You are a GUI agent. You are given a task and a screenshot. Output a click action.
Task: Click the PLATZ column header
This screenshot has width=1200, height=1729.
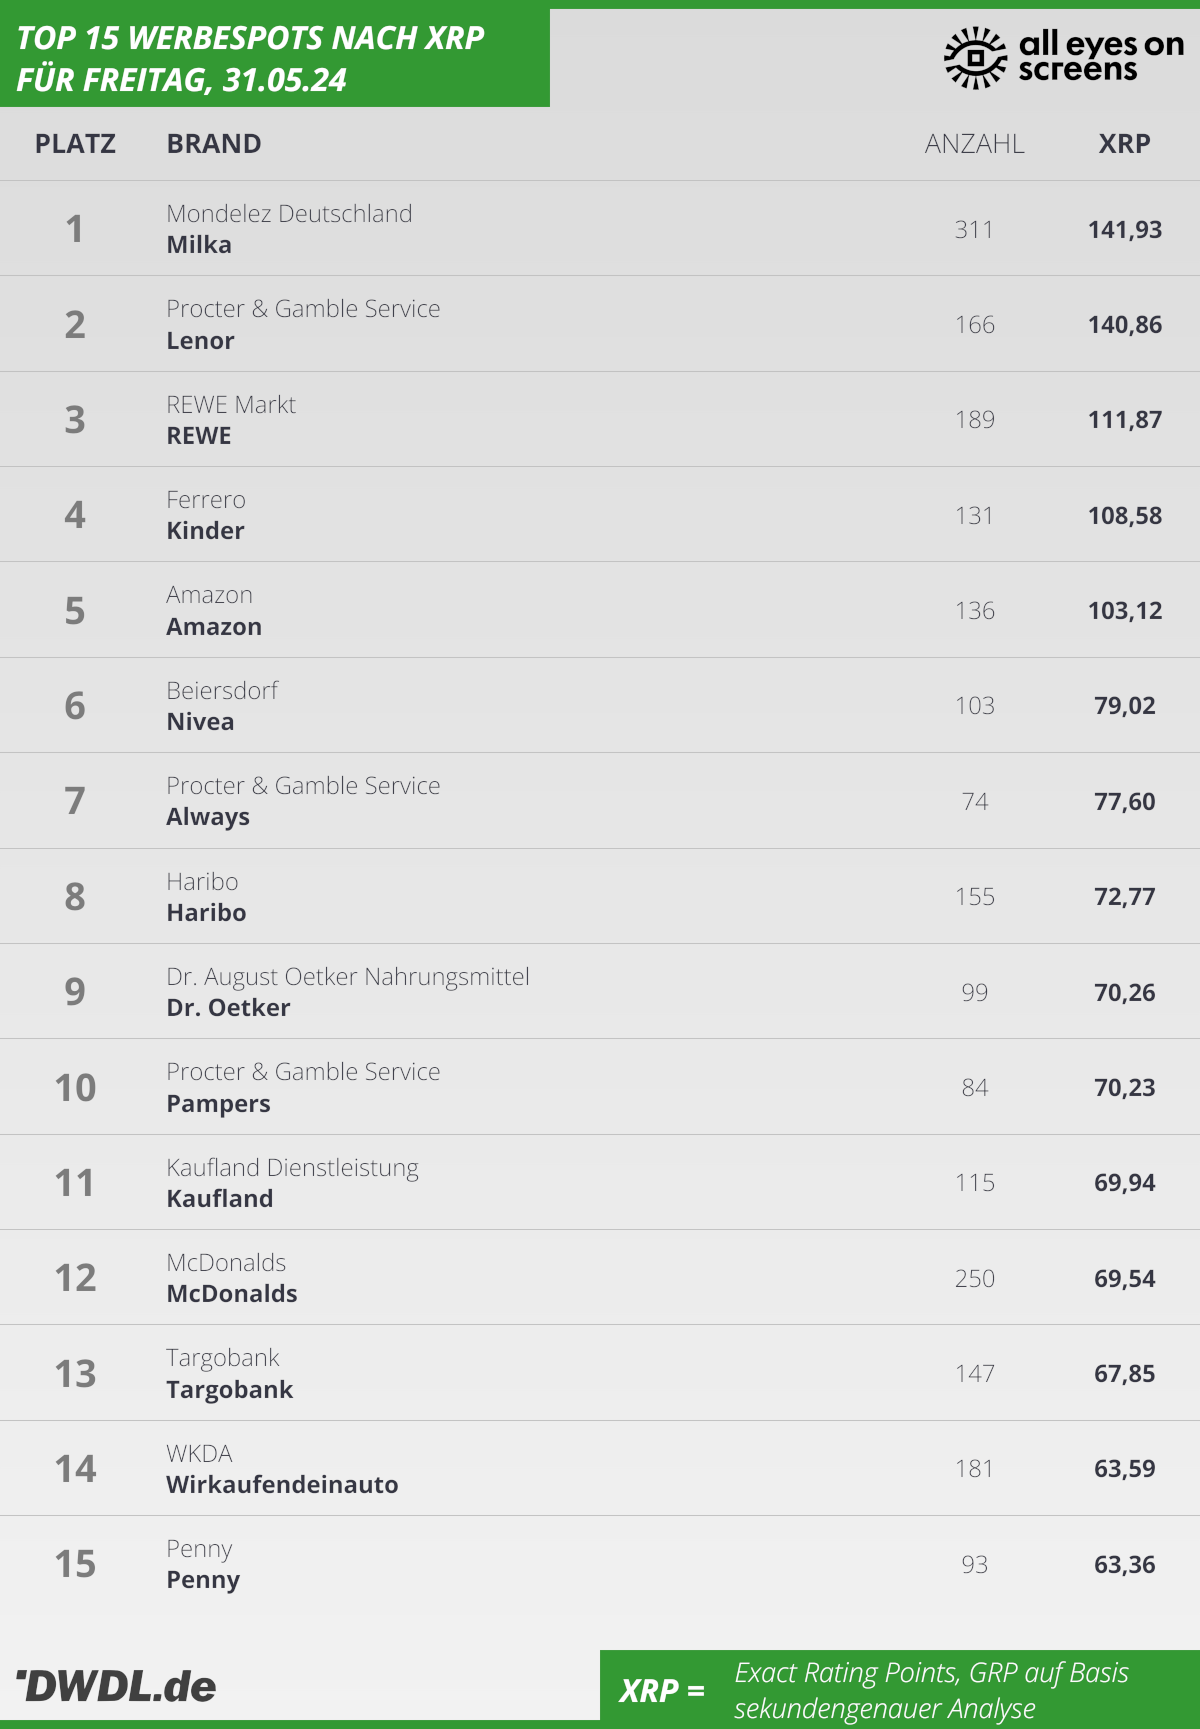coord(75,144)
